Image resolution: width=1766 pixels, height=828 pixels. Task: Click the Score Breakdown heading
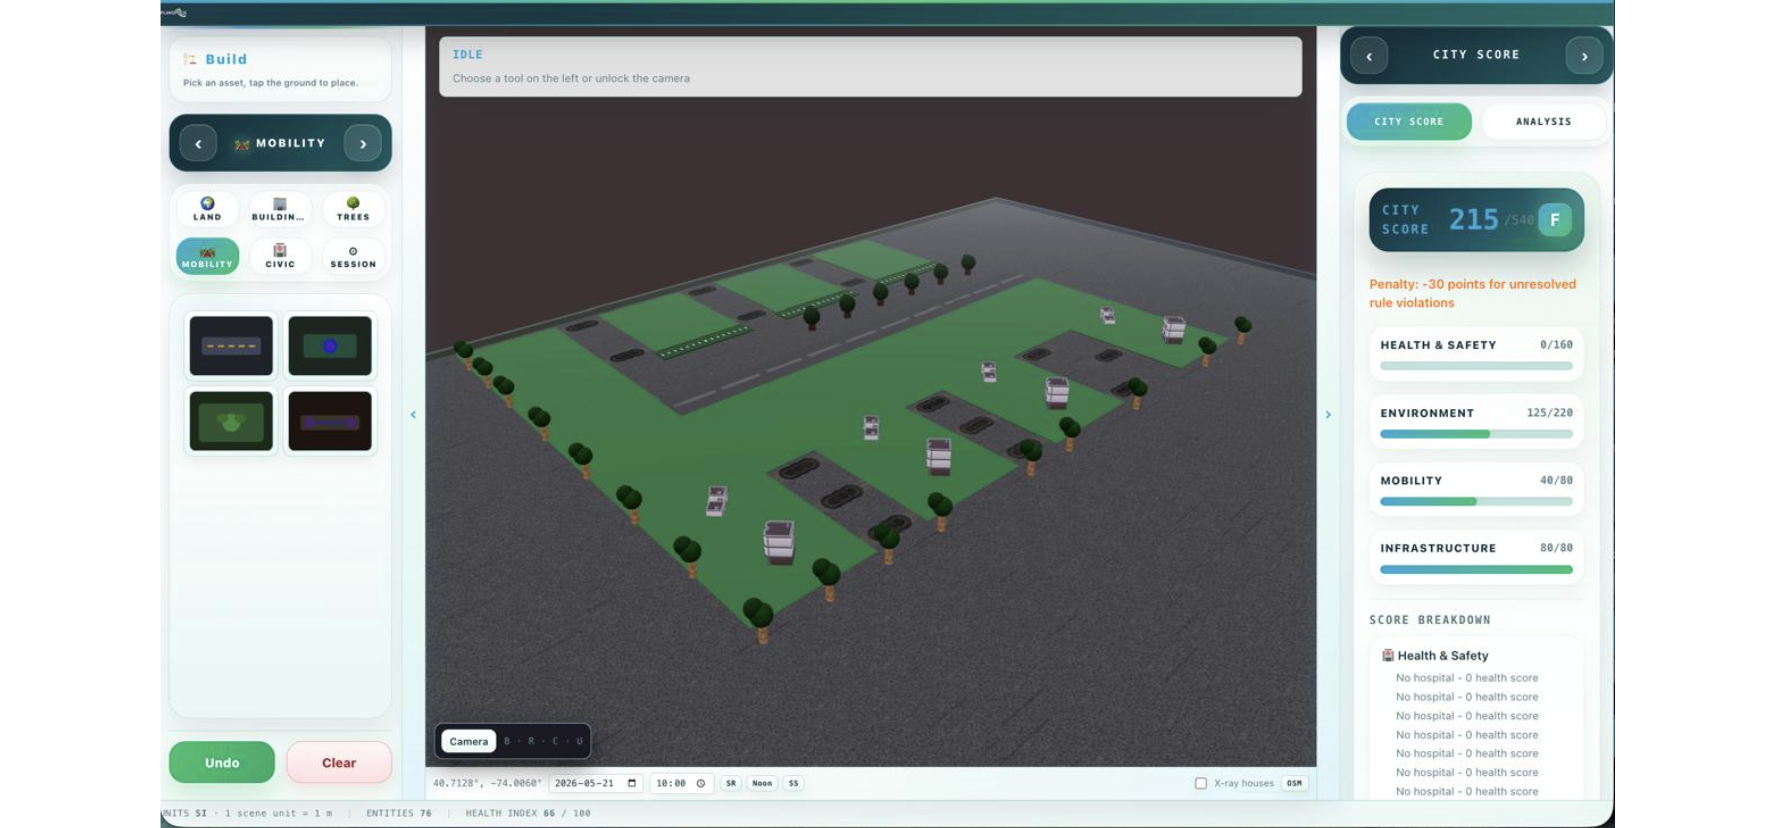tap(1430, 620)
